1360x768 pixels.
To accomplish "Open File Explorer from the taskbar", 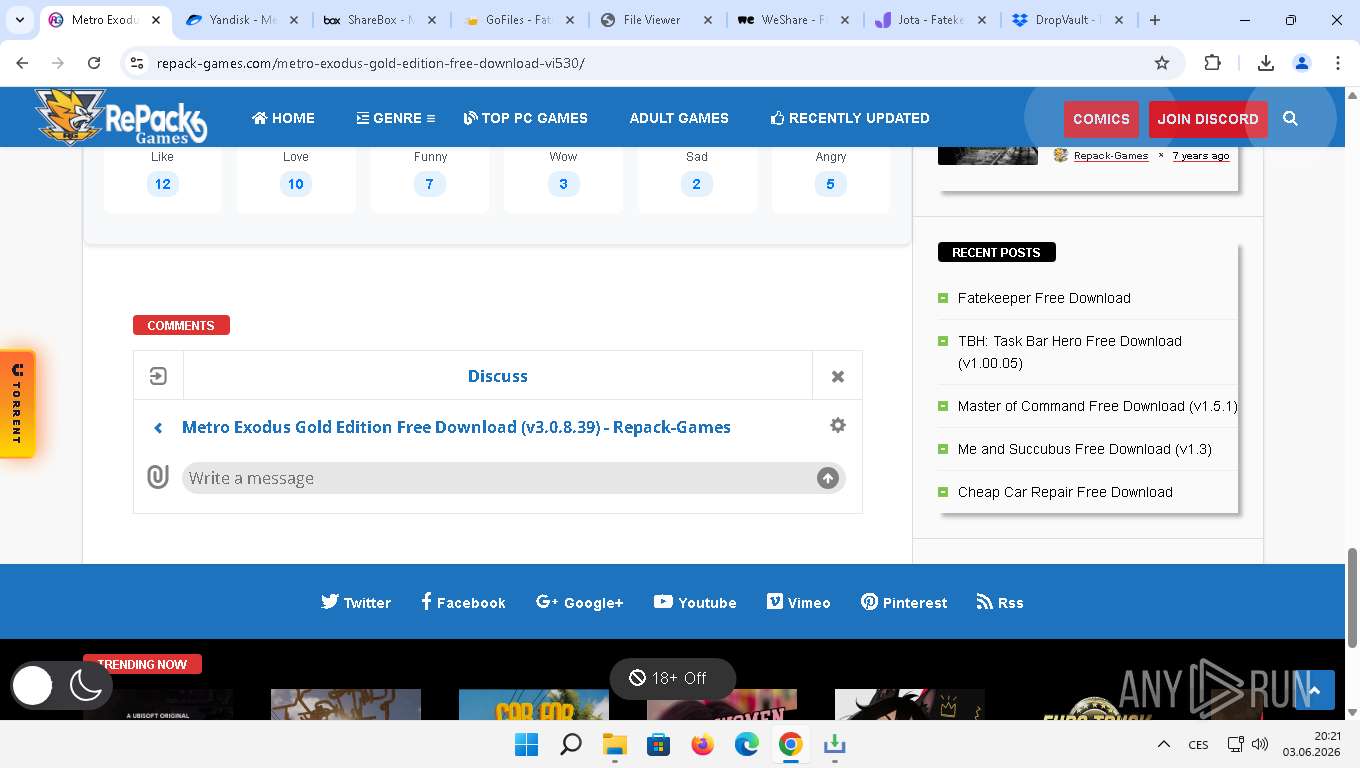I will [614, 744].
